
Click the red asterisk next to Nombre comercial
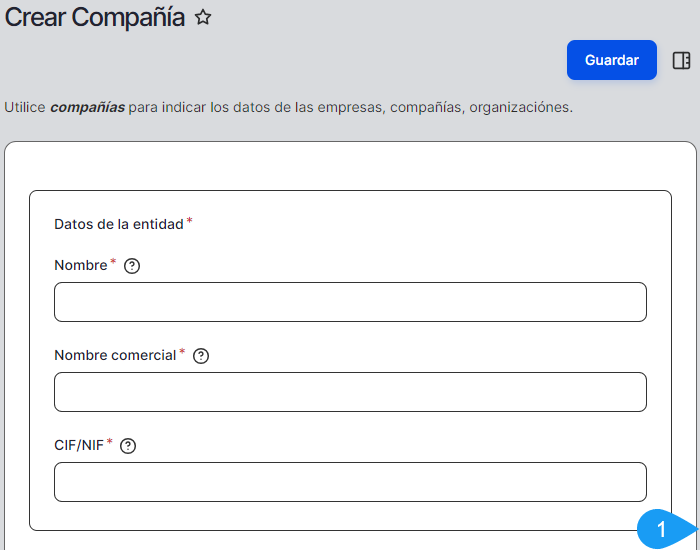point(182,352)
